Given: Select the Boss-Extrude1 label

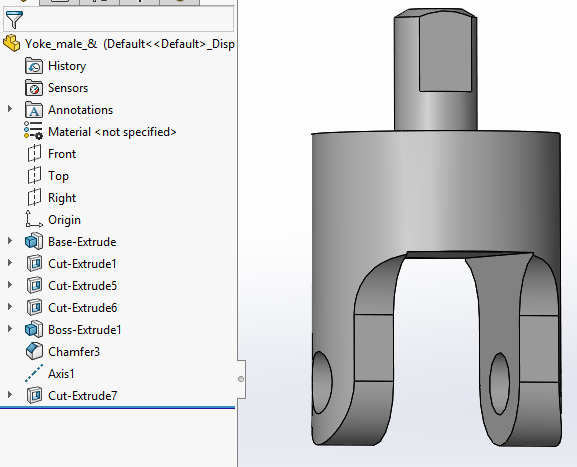Looking at the screenshot, I should tap(85, 330).
